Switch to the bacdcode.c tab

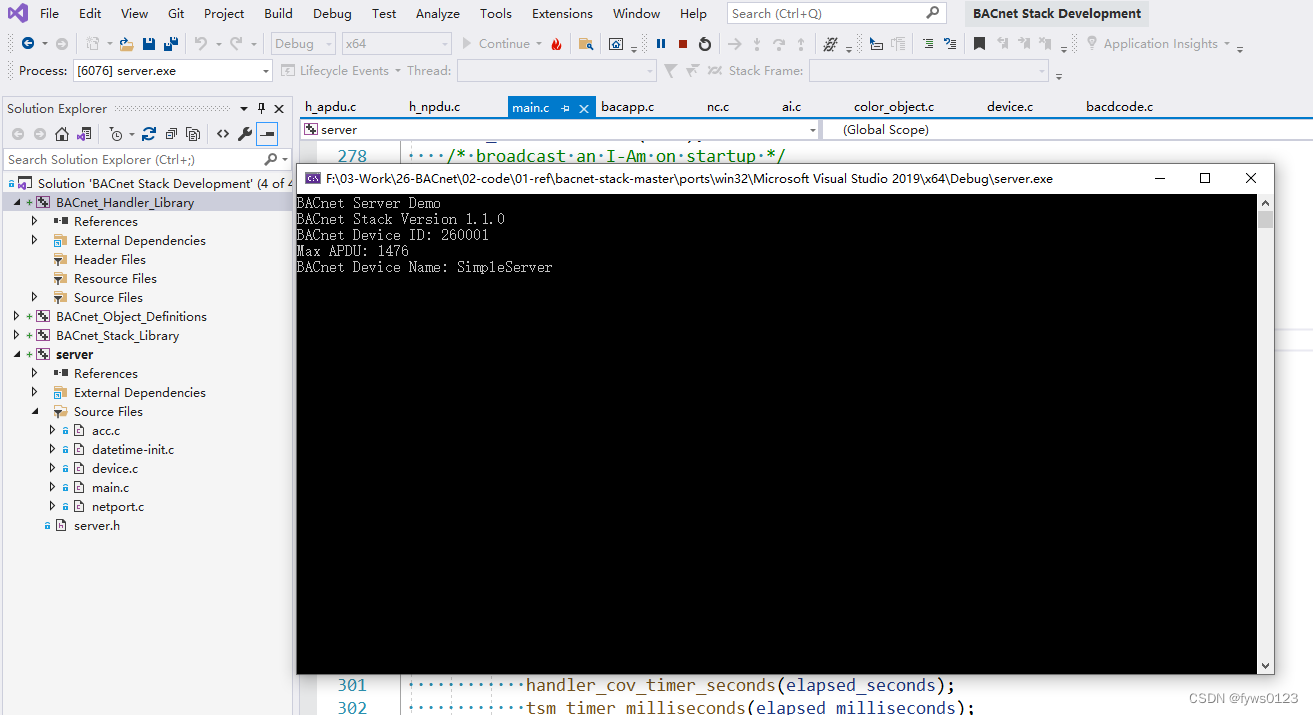point(1119,107)
